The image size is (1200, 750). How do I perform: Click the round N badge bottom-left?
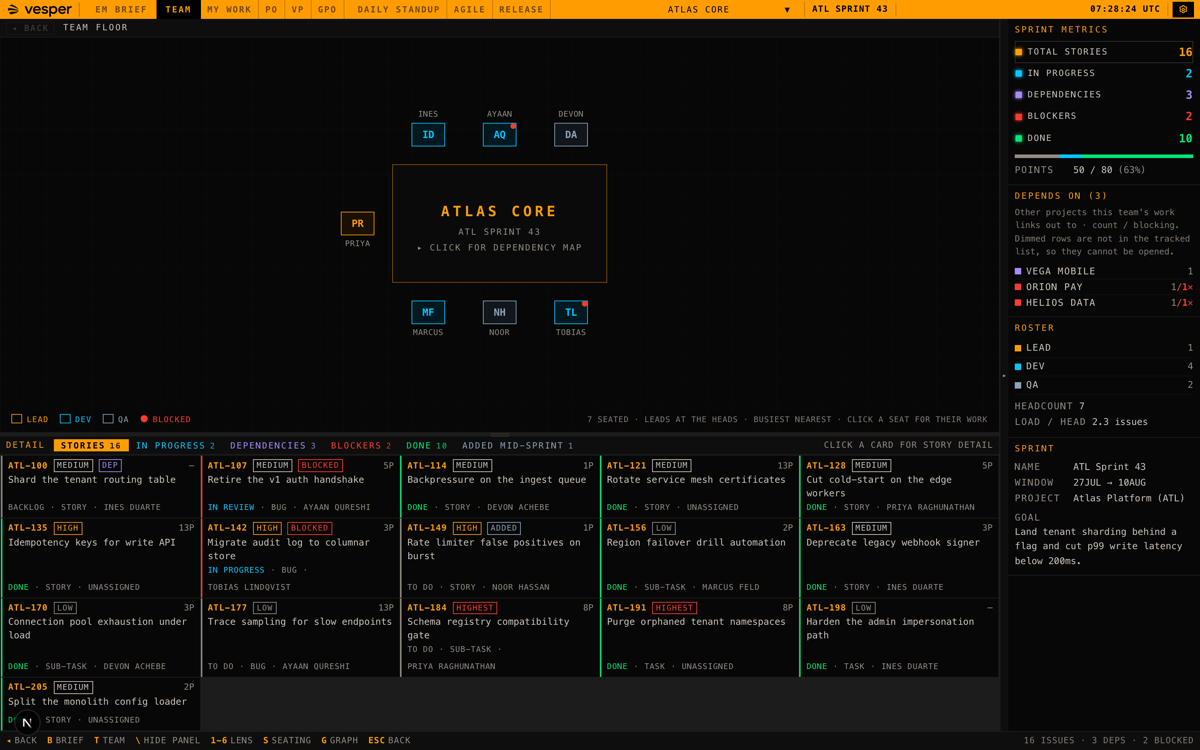pos(27,722)
